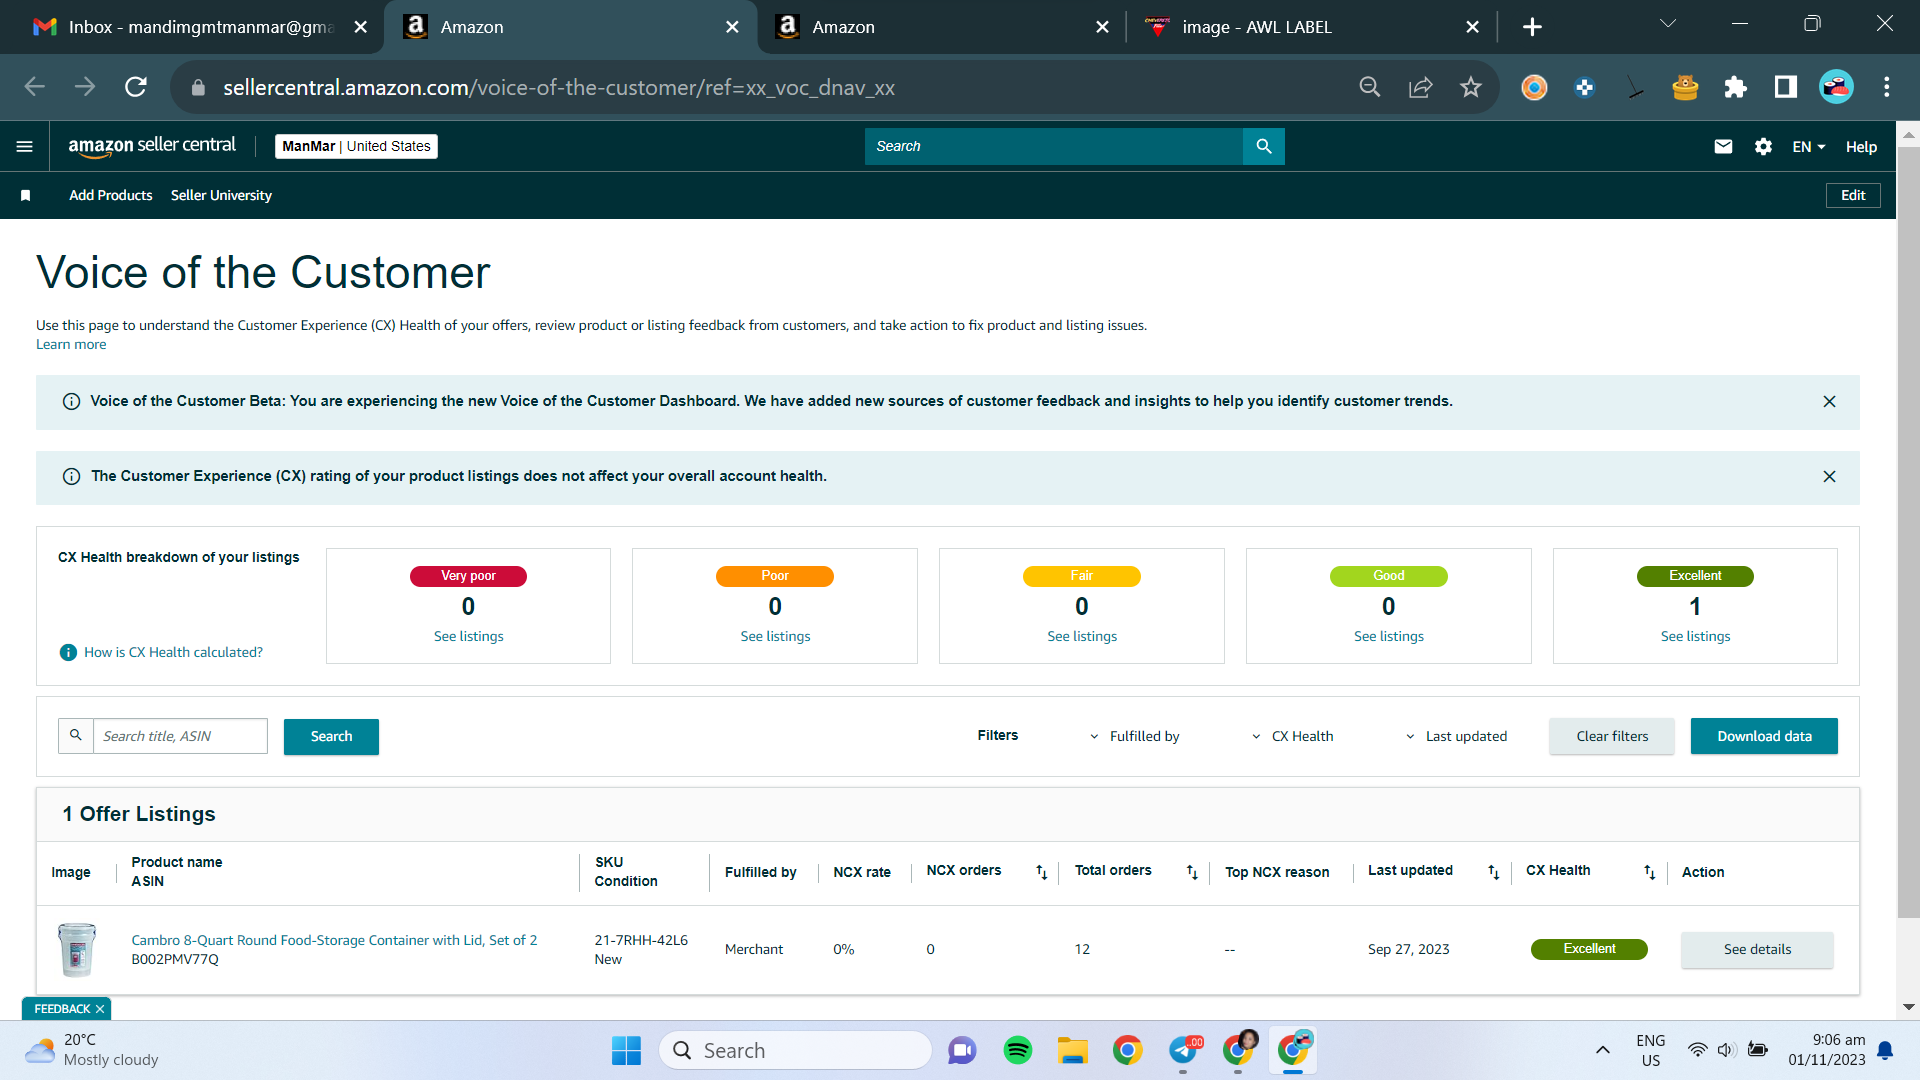1920x1080 pixels.
Task: Bookmark this page with the star icon
Action: tap(1470, 87)
